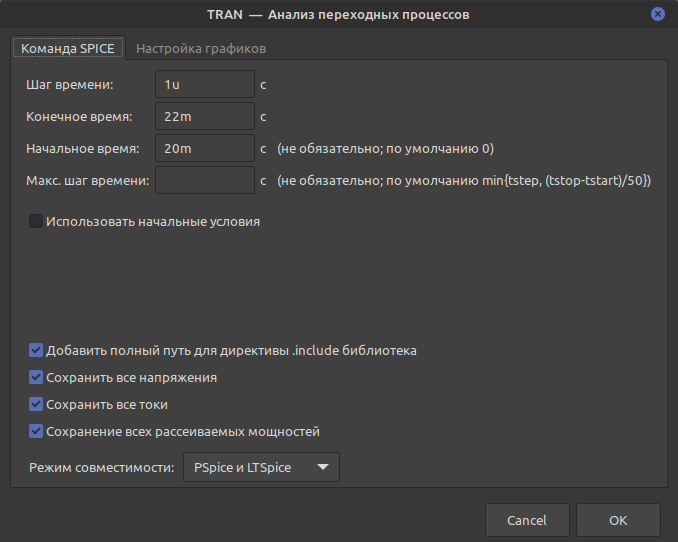Disable Сохранить все токи option
Image resolution: width=678 pixels, height=542 pixels.
36,405
